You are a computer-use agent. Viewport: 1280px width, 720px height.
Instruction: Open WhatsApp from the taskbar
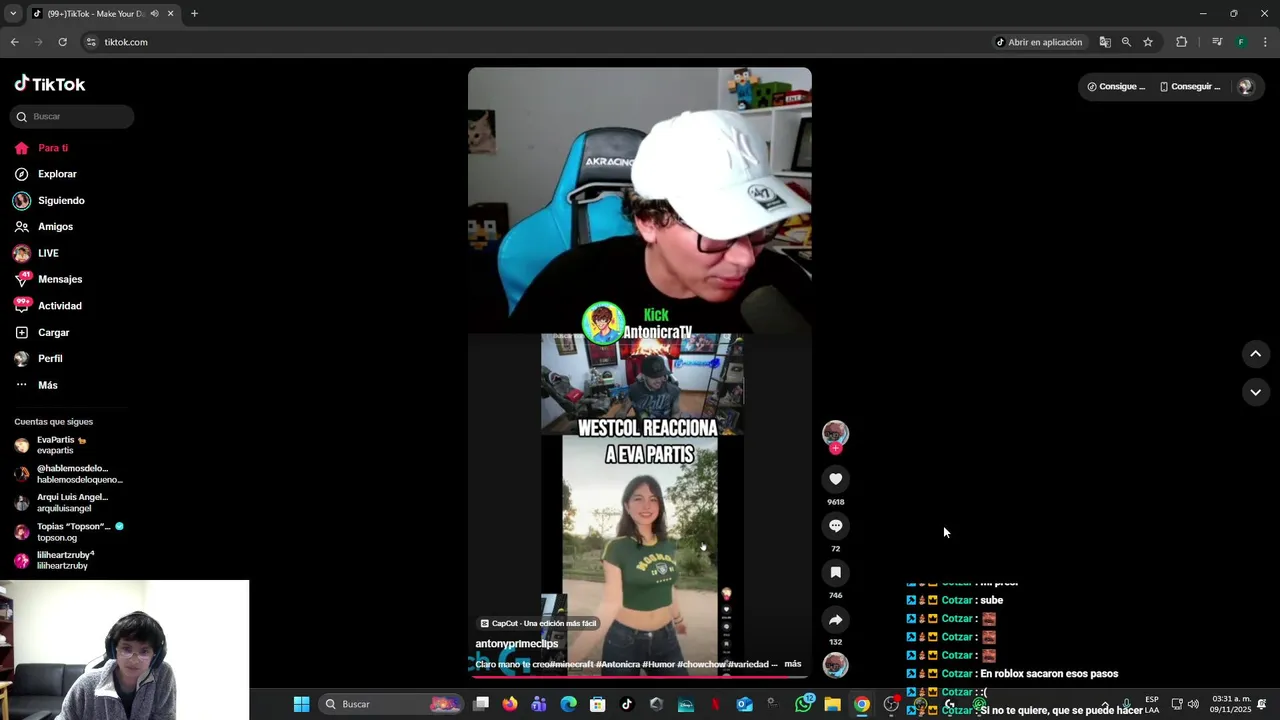804,704
